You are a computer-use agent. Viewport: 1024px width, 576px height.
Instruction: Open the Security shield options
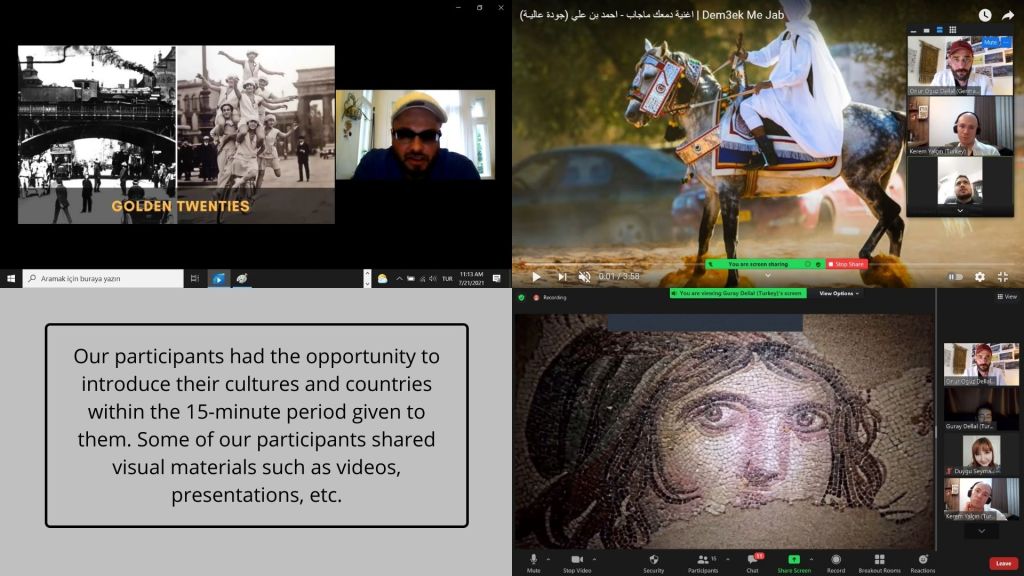click(x=653, y=560)
